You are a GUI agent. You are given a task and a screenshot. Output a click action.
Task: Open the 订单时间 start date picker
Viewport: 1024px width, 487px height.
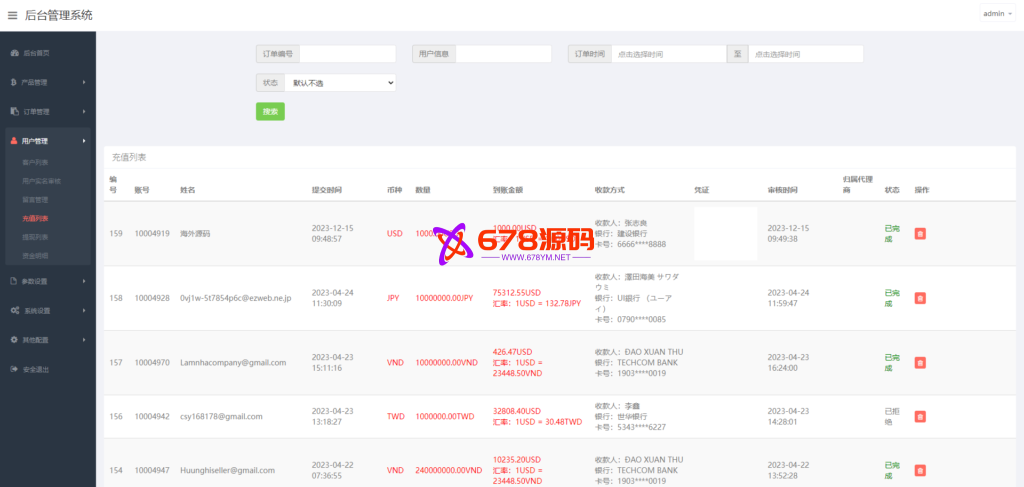[669, 54]
